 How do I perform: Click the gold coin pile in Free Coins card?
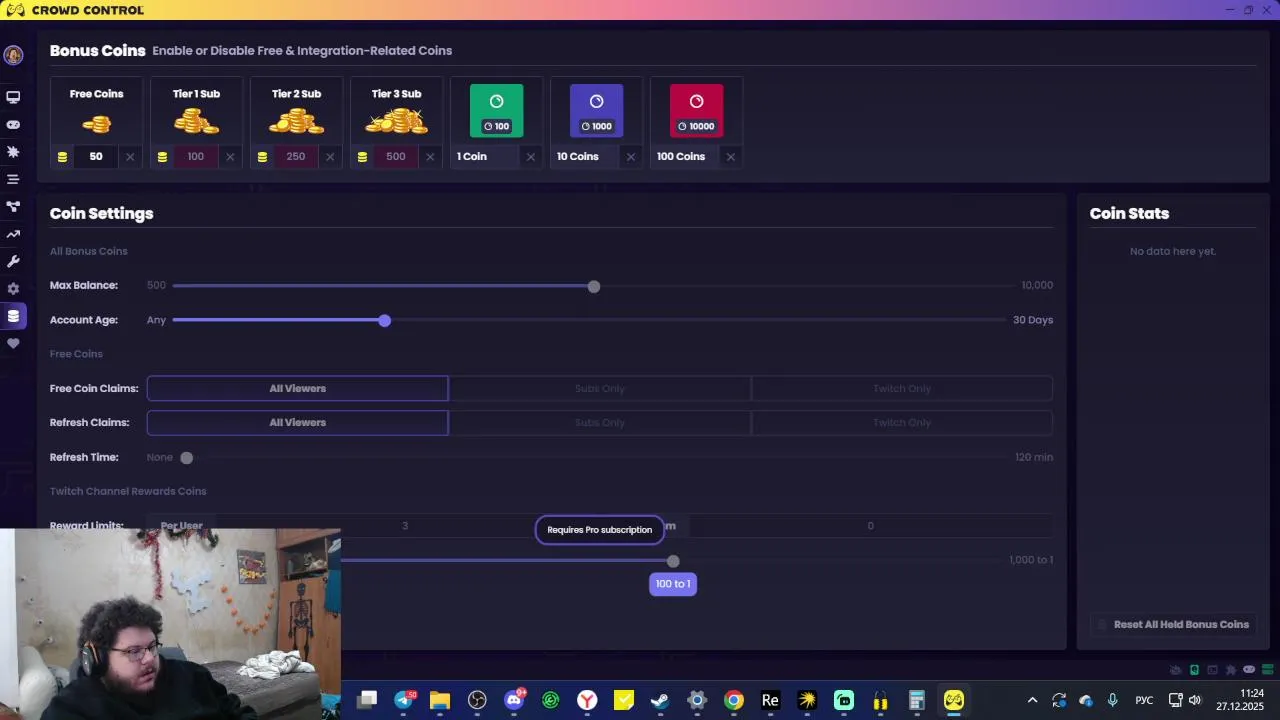96,124
